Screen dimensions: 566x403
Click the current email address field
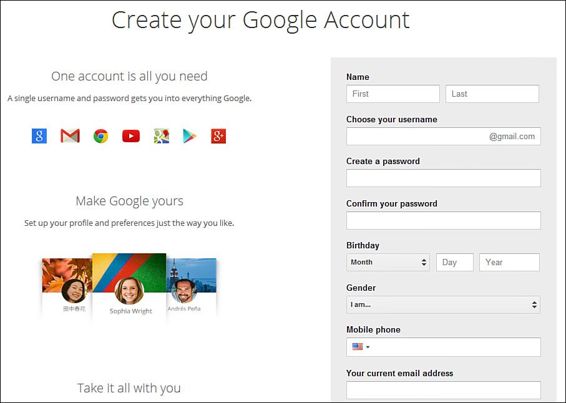(443, 390)
